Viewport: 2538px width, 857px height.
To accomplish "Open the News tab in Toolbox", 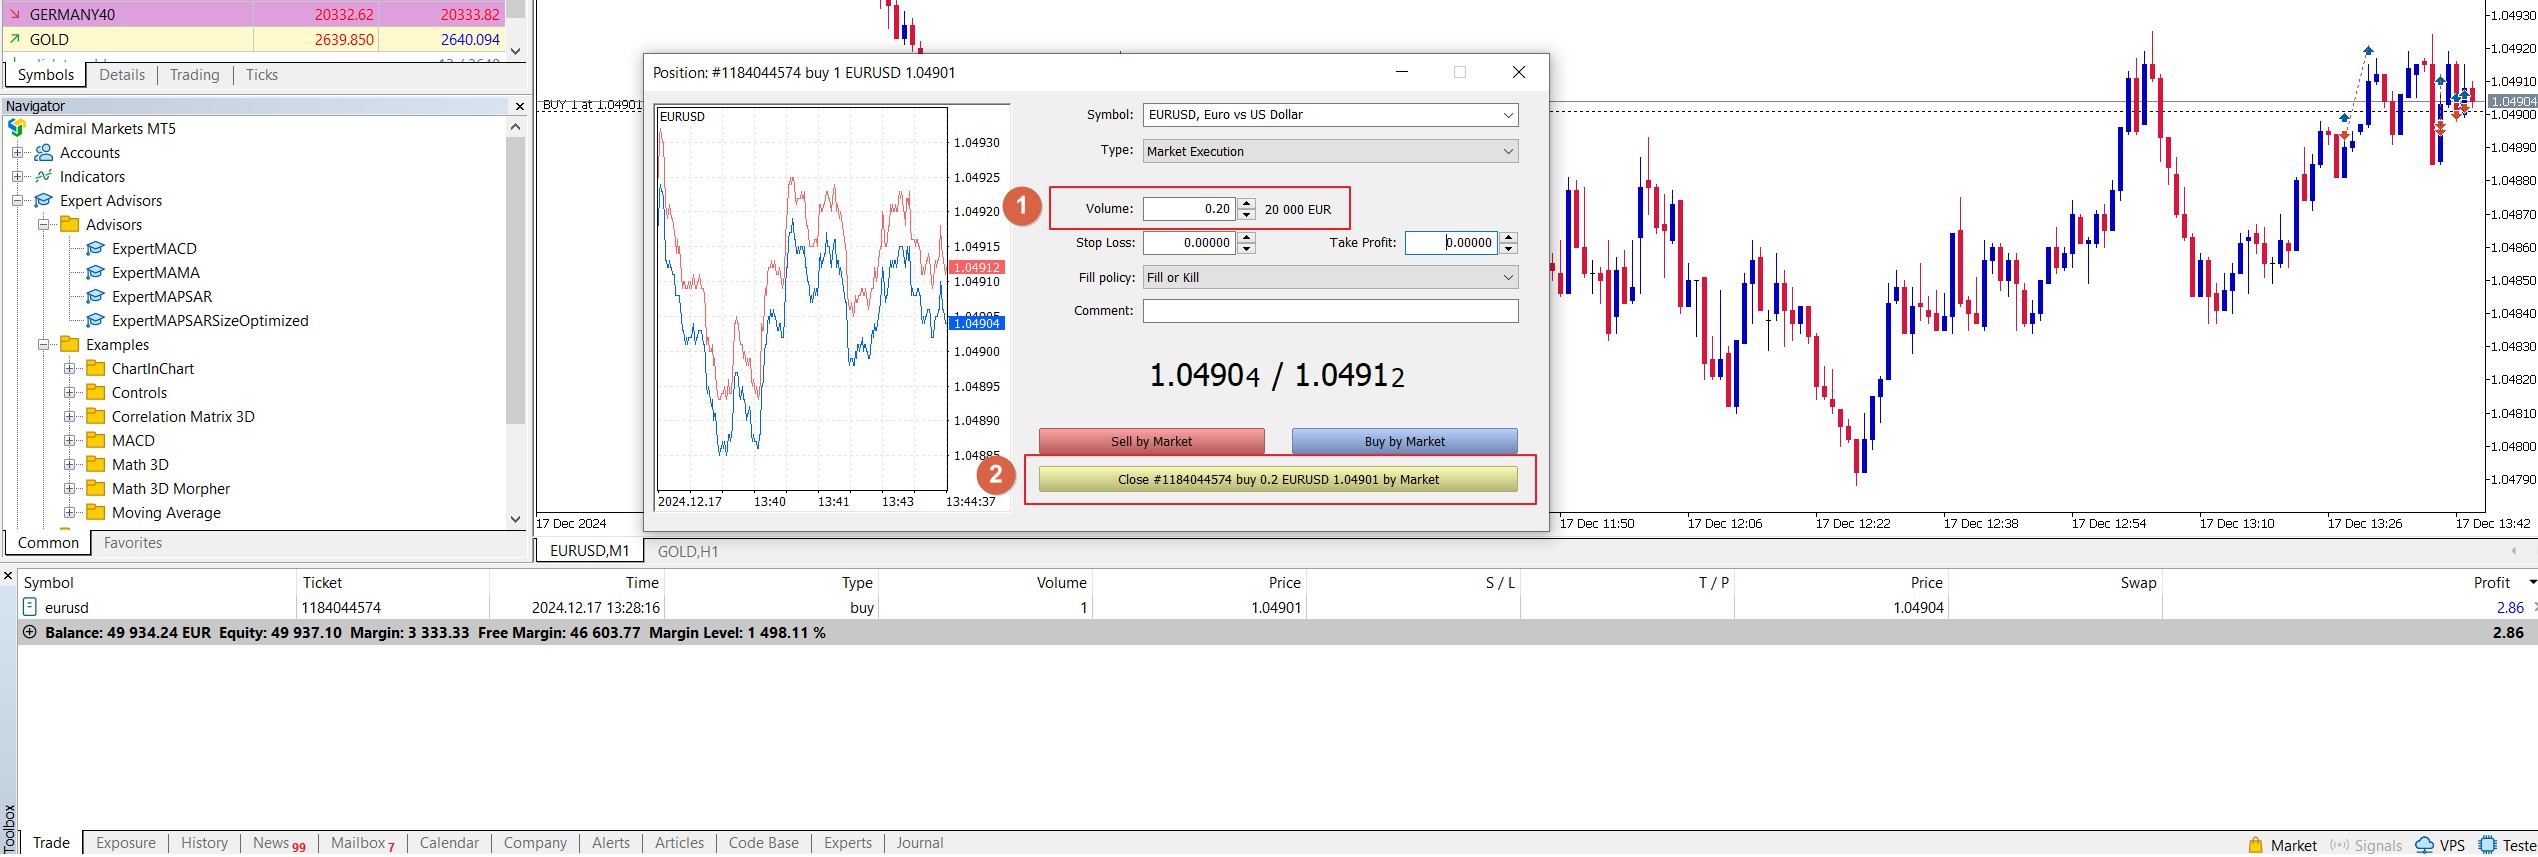I will pyautogui.click(x=278, y=843).
